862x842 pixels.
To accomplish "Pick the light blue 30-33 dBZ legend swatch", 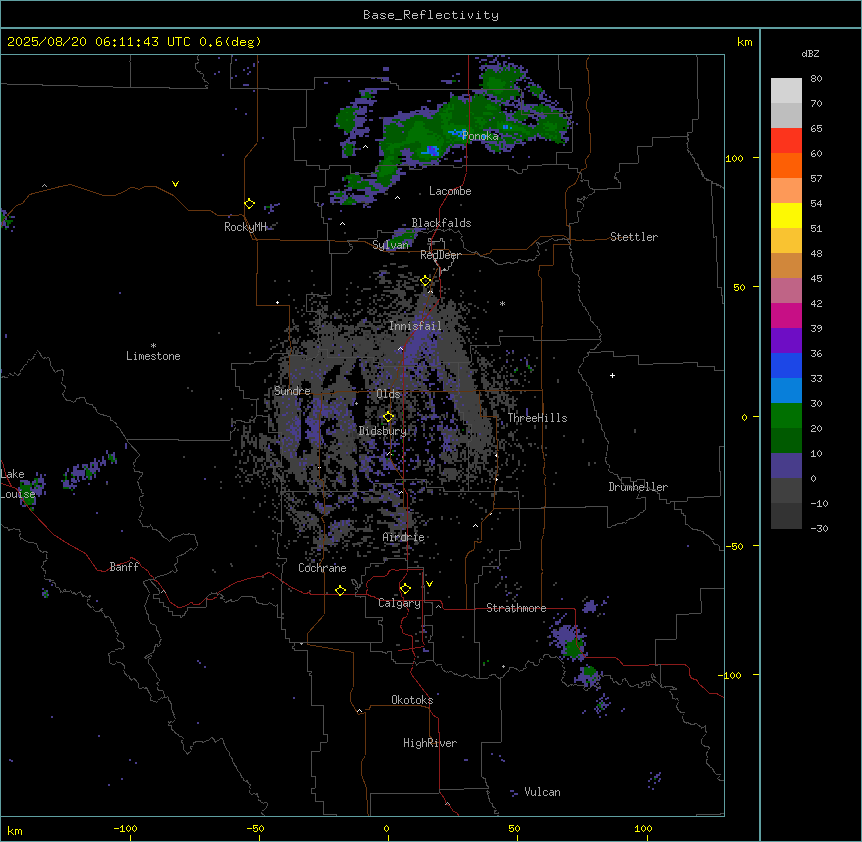I will [x=786, y=391].
